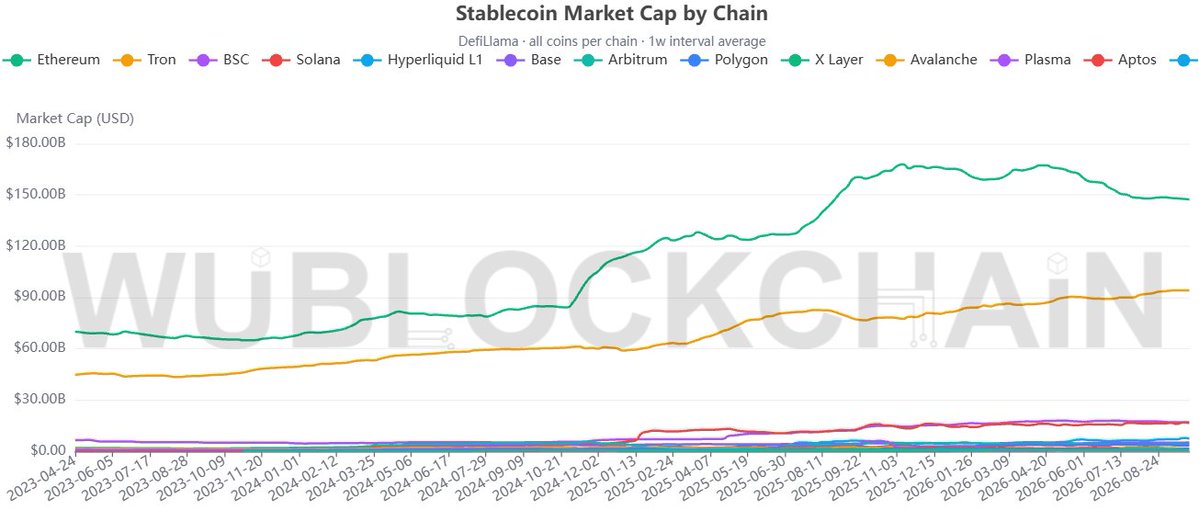Click the Stablecoin Market Cap by Chain title
This screenshot has height=510, width=1199.
coord(612,13)
